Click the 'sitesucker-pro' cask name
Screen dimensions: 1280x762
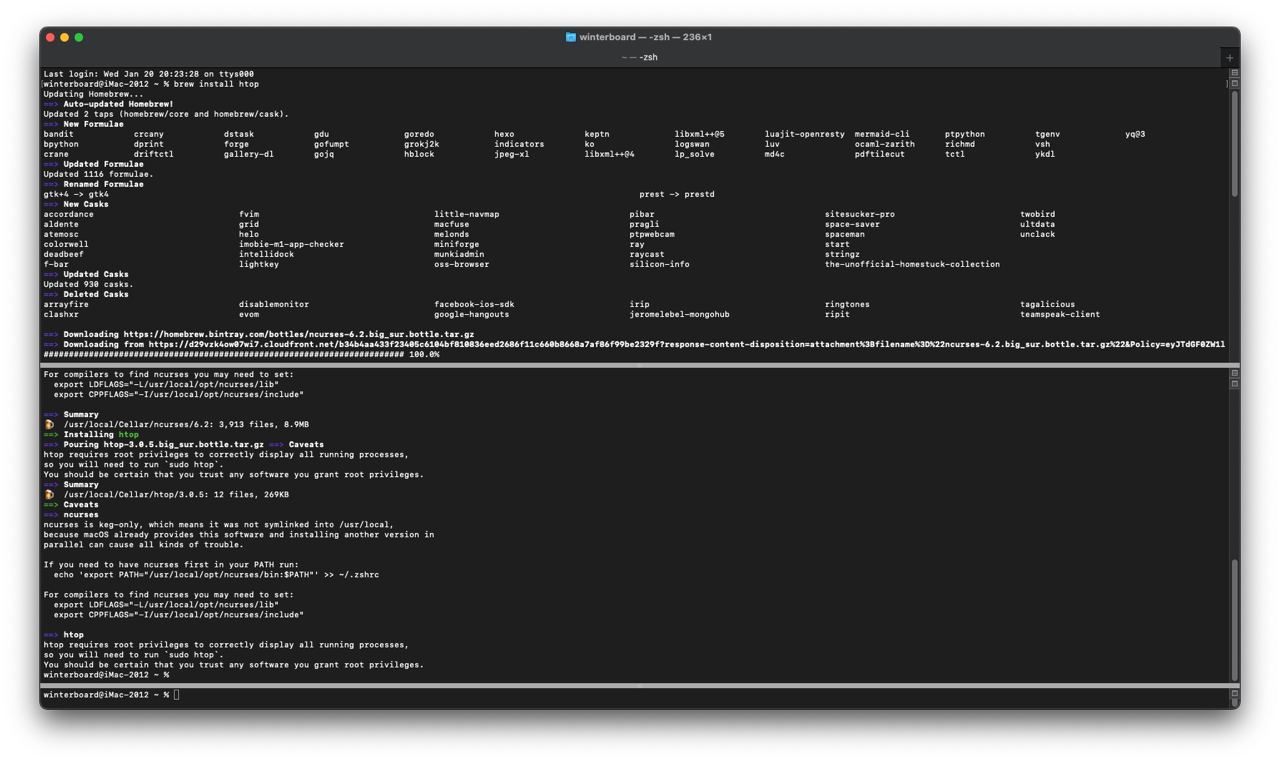pos(860,214)
